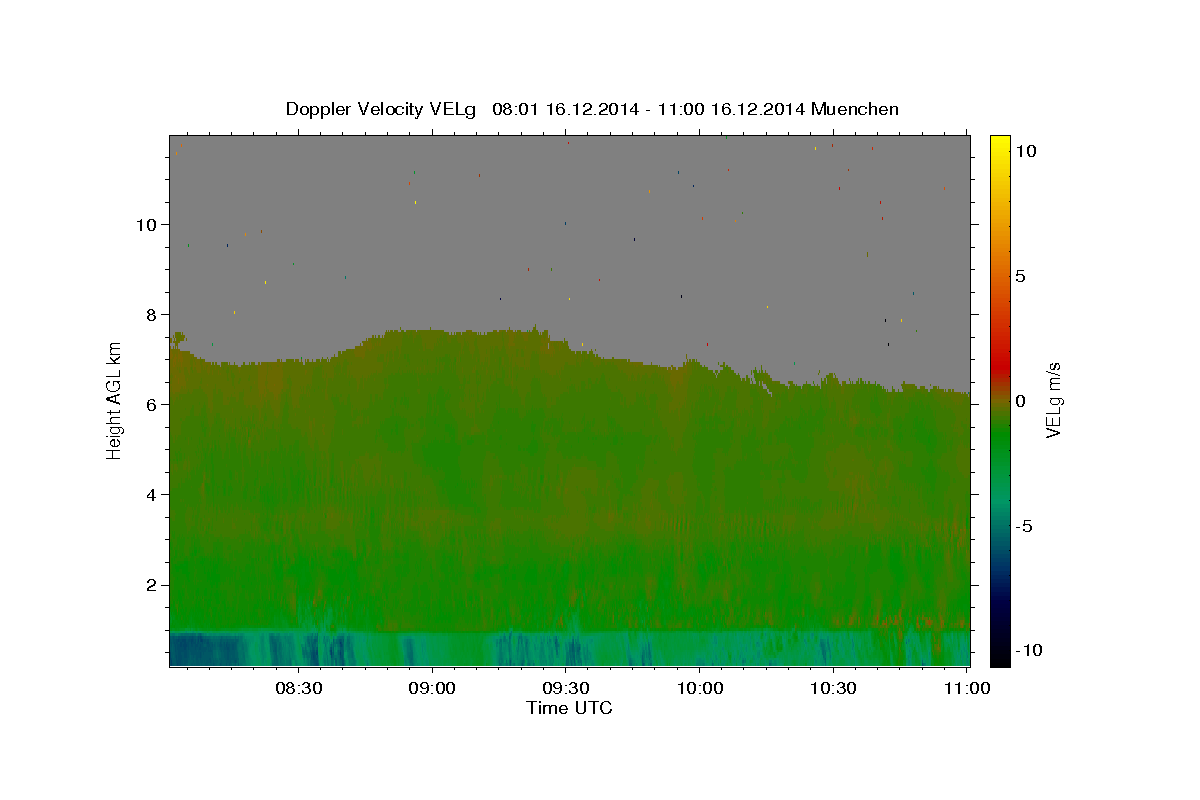1200x800 pixels.
Task: Click colorbar tick label 0
Action: point(1020,401)
